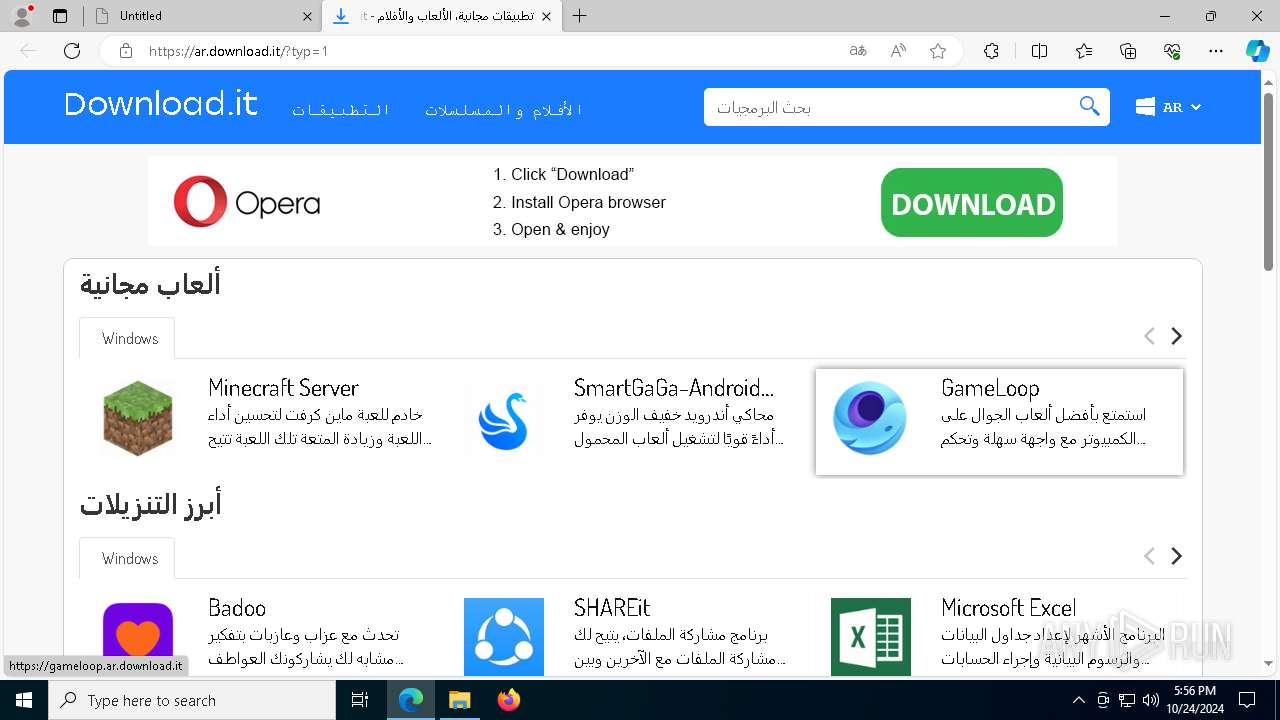Open the الأفلام والمسلسلات navigation menu
1280x720 pixels.
pyautogui.click(x=504, y=109)
